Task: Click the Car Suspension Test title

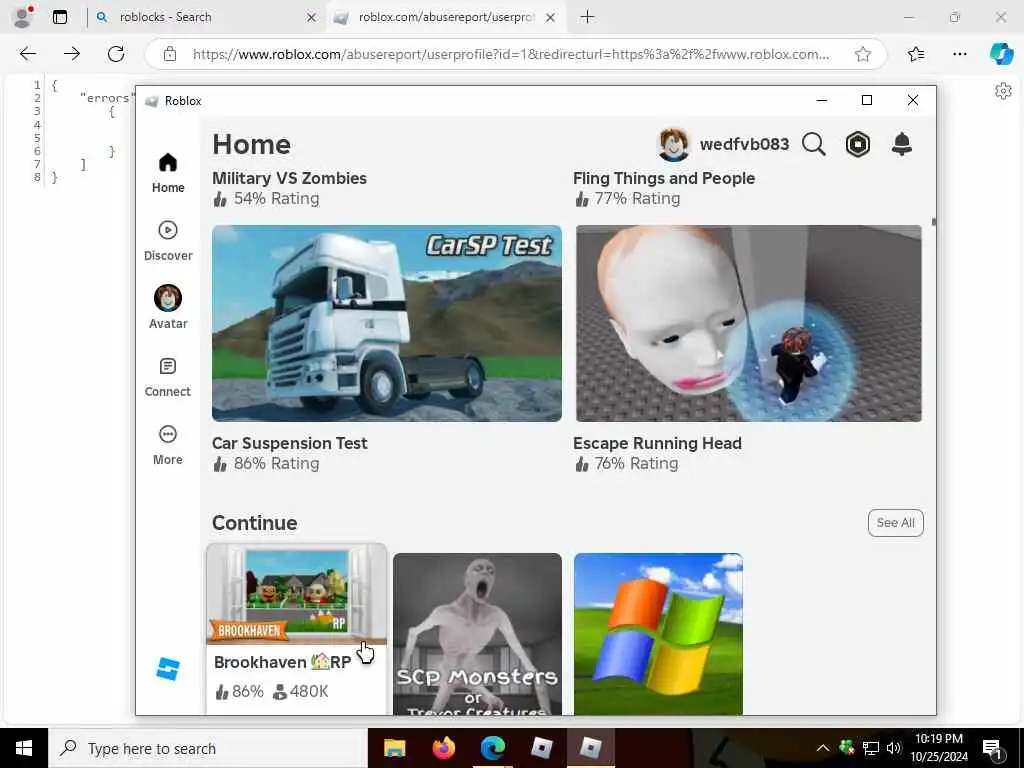Action: click(x=289, y=443)
